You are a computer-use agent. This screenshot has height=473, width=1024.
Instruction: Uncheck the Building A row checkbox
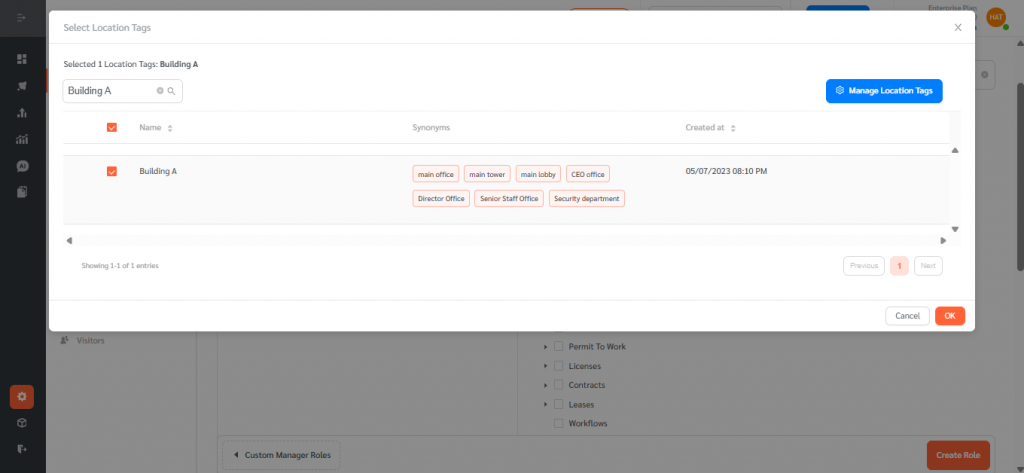(x=112, y=172)
